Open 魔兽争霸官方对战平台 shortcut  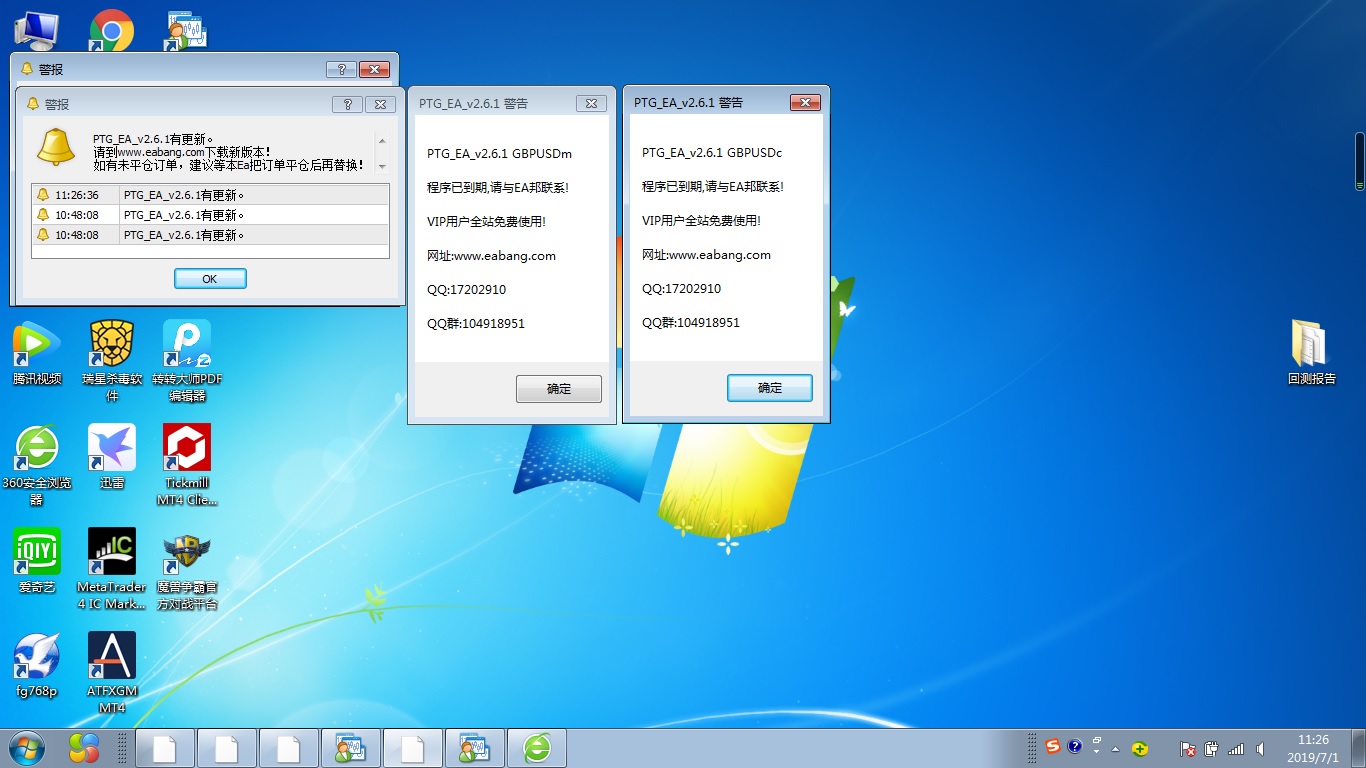pos(187,569)
